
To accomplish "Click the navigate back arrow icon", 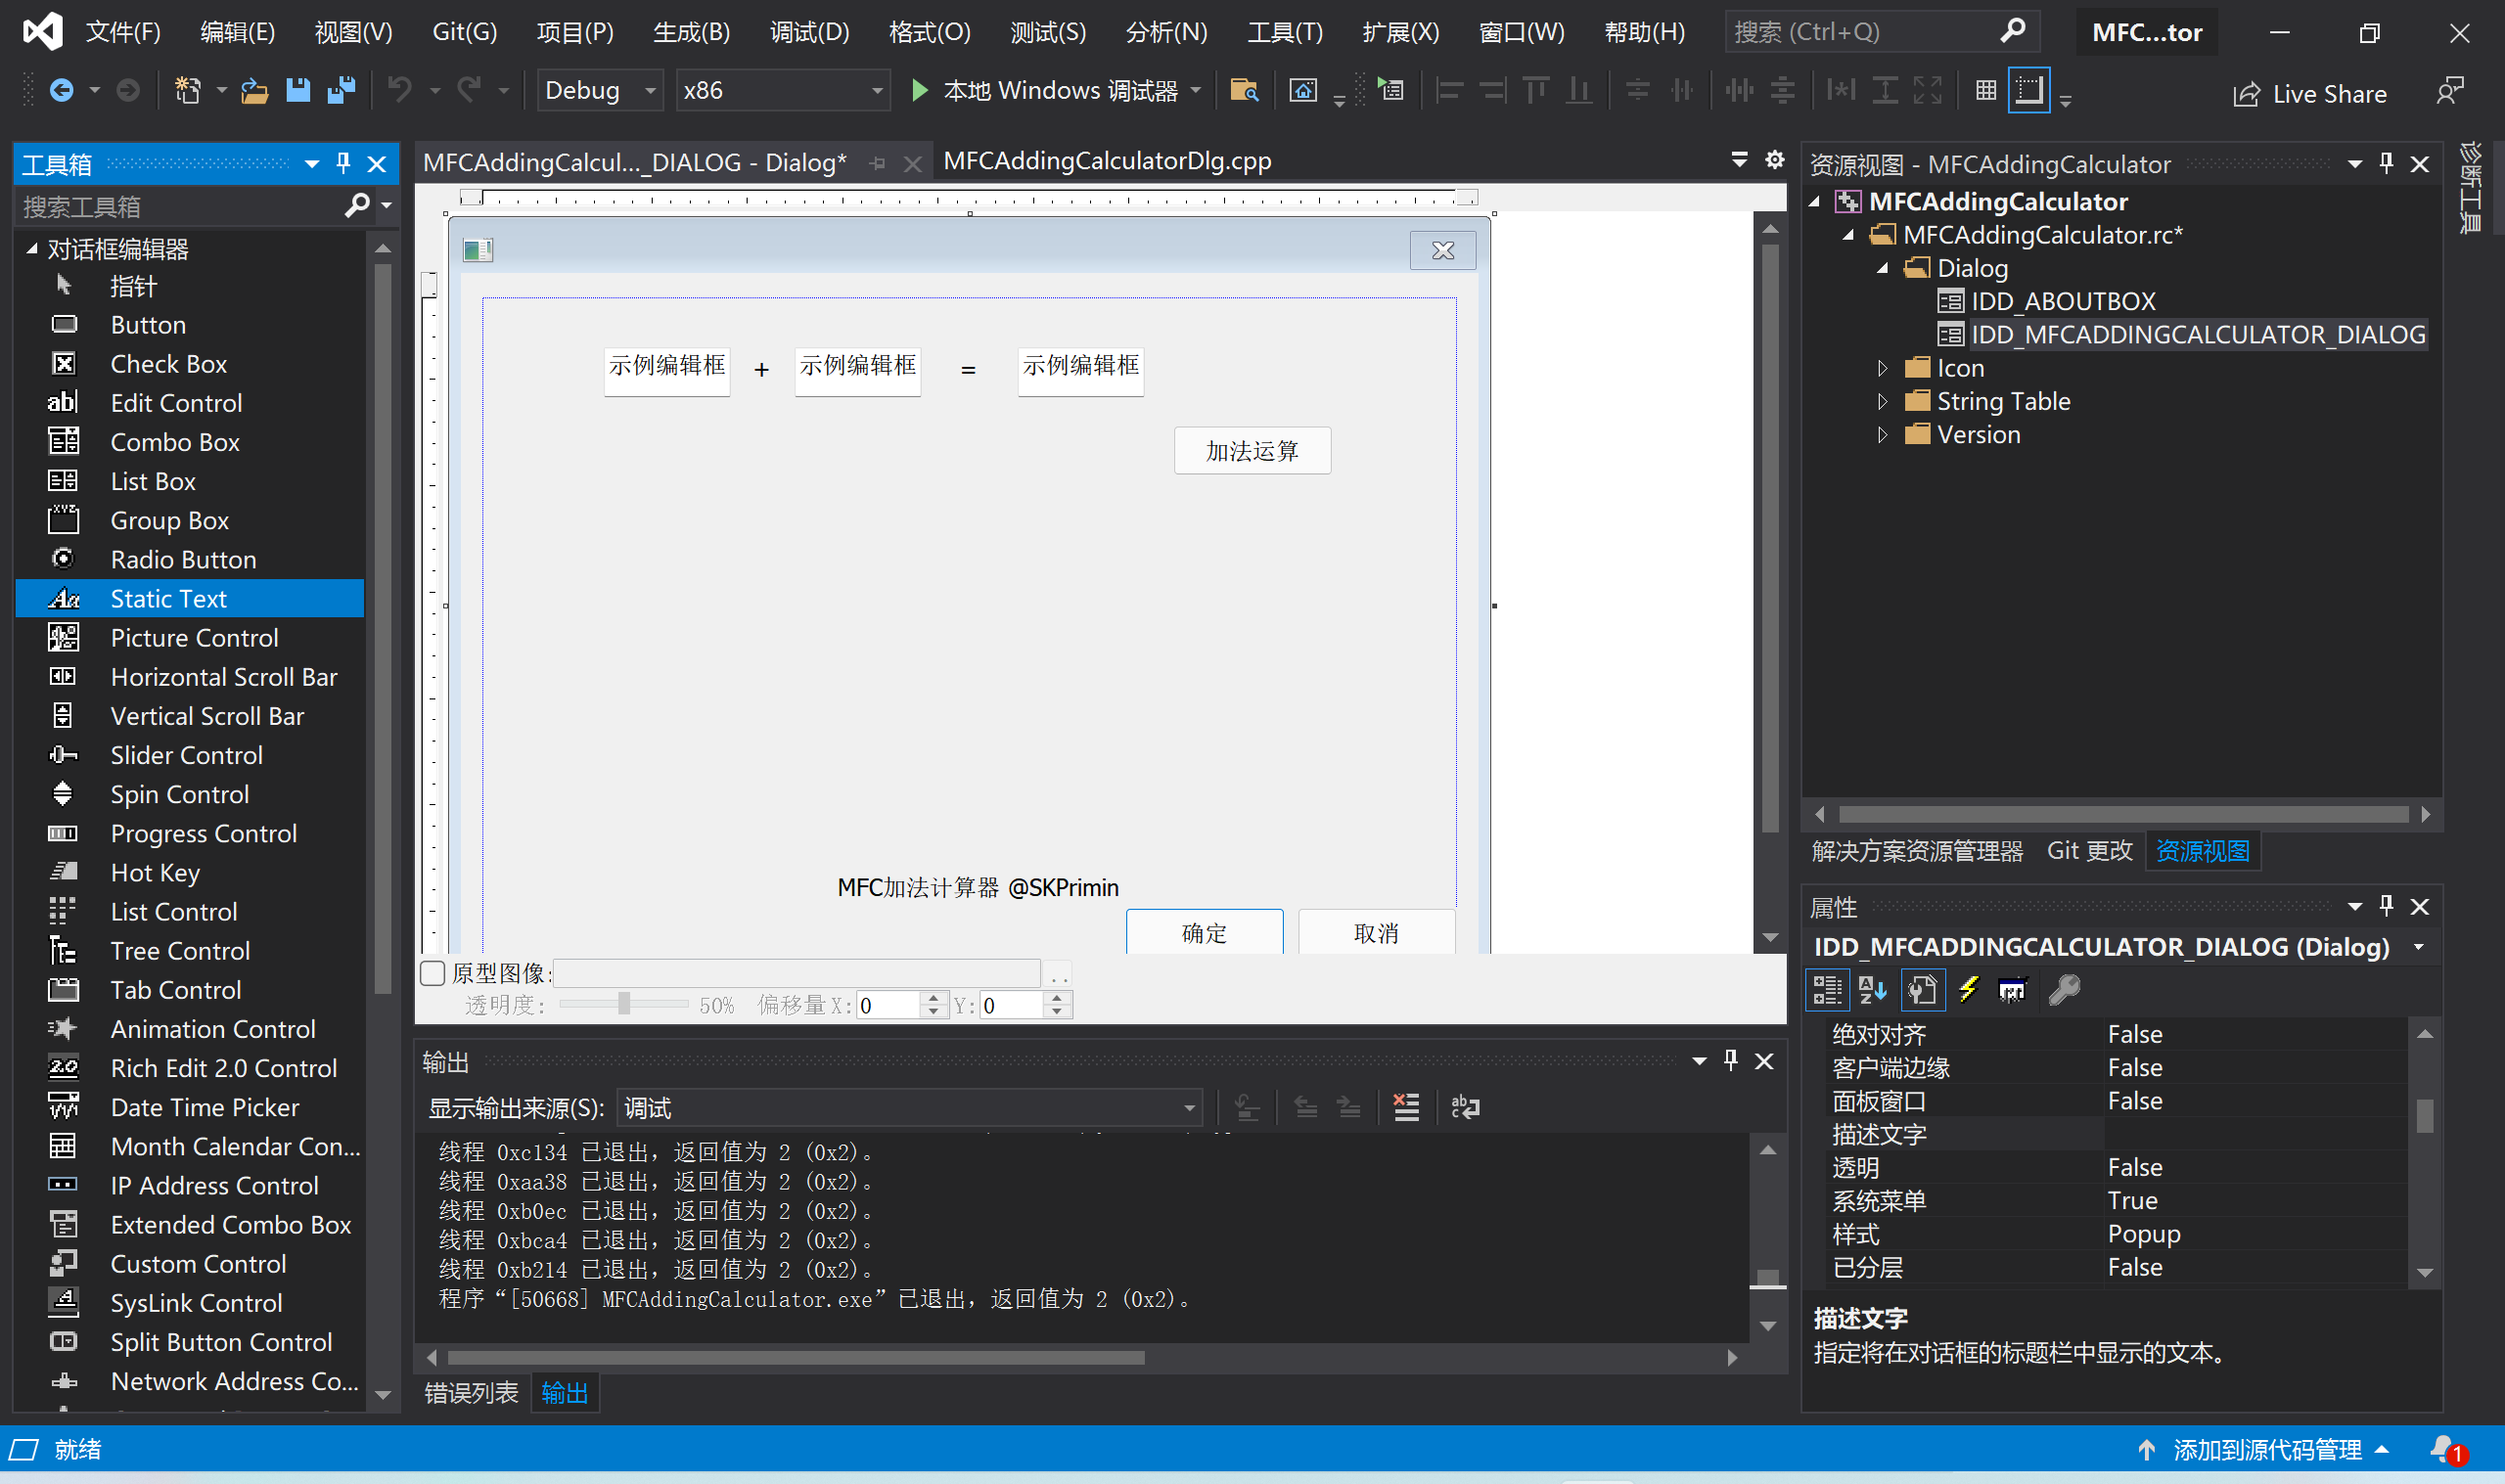I will coord(62,91).
